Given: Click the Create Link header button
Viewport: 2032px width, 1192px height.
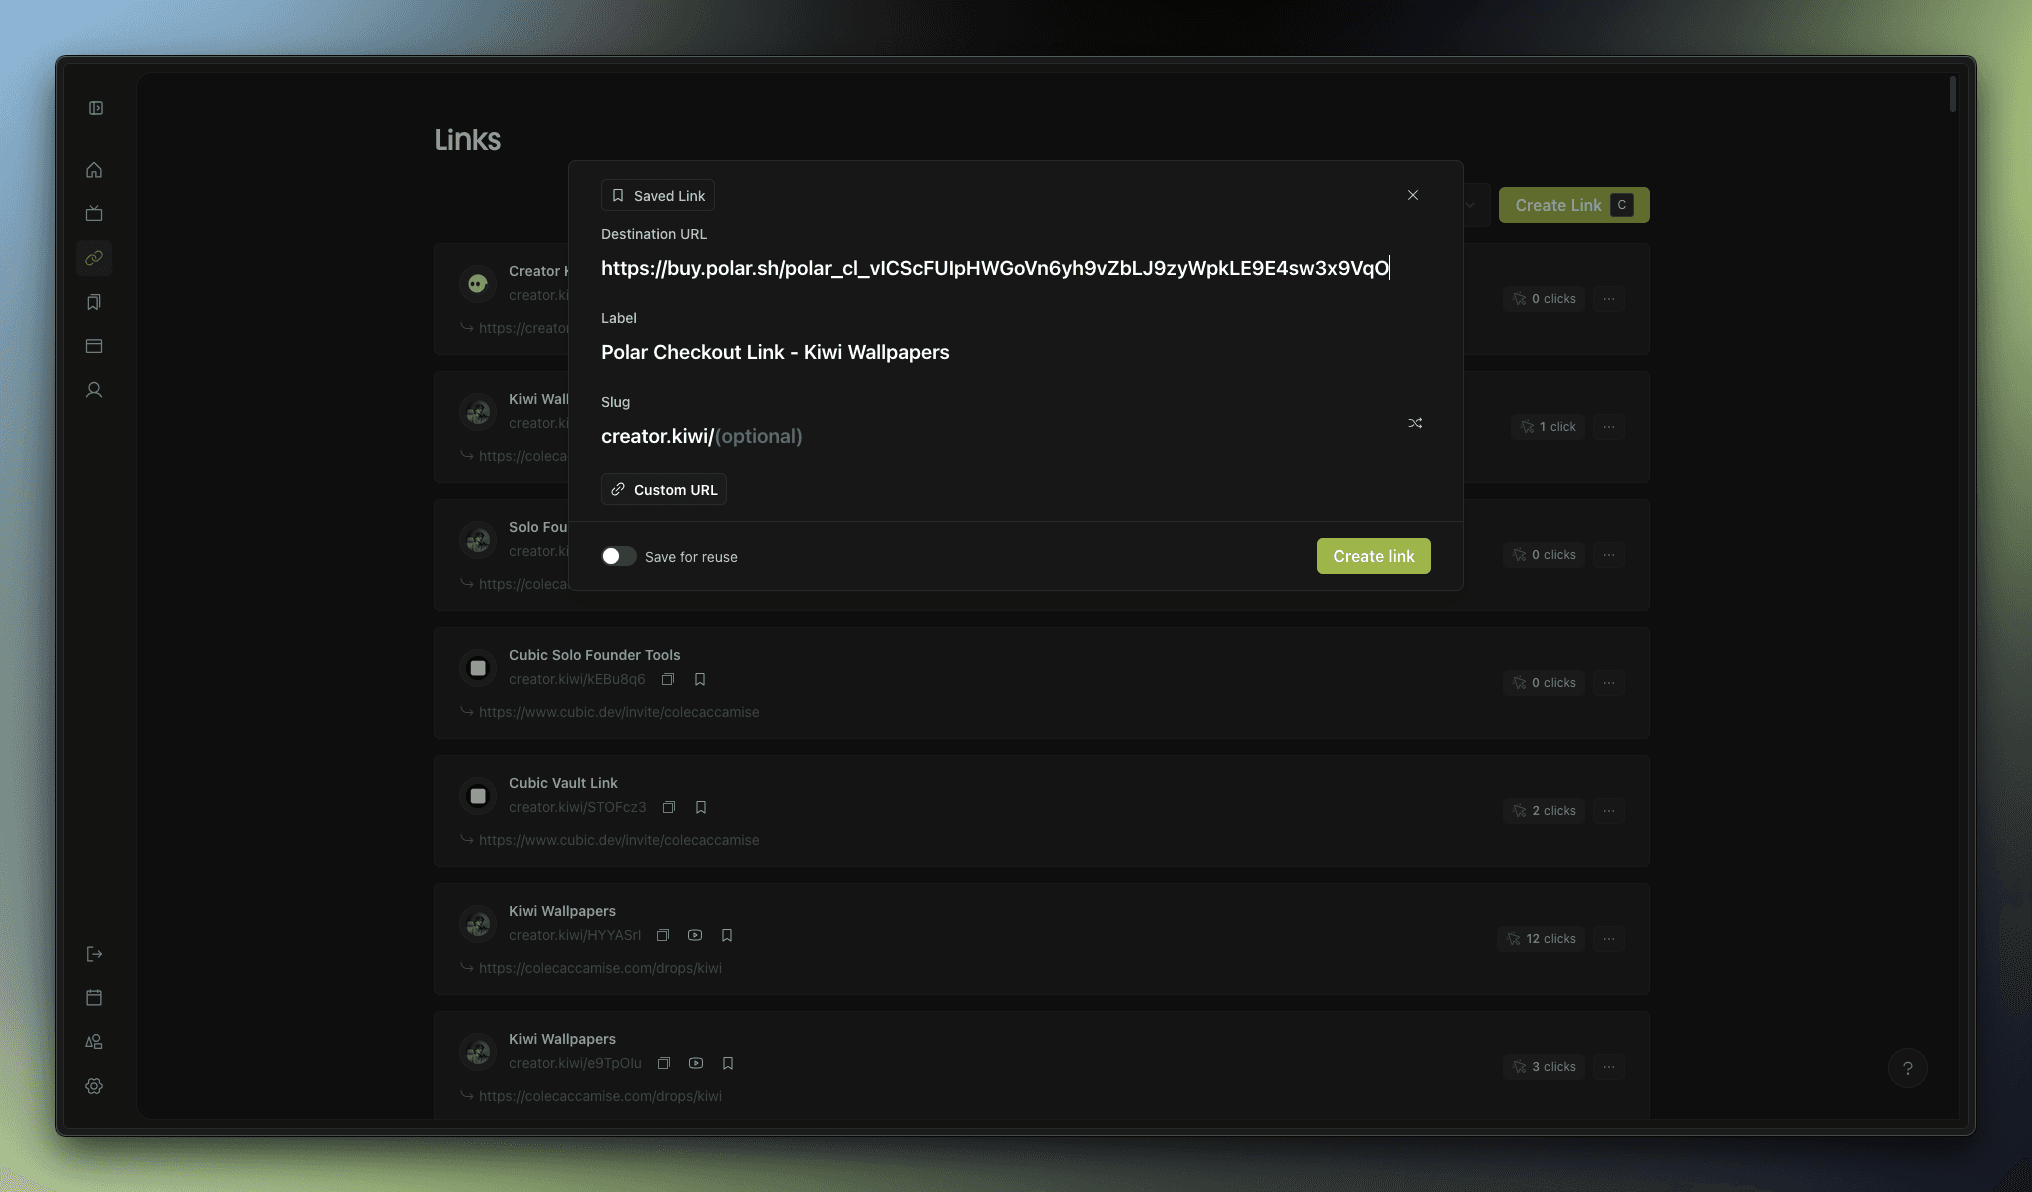Looking at the screenshot, I should 1574,205.
